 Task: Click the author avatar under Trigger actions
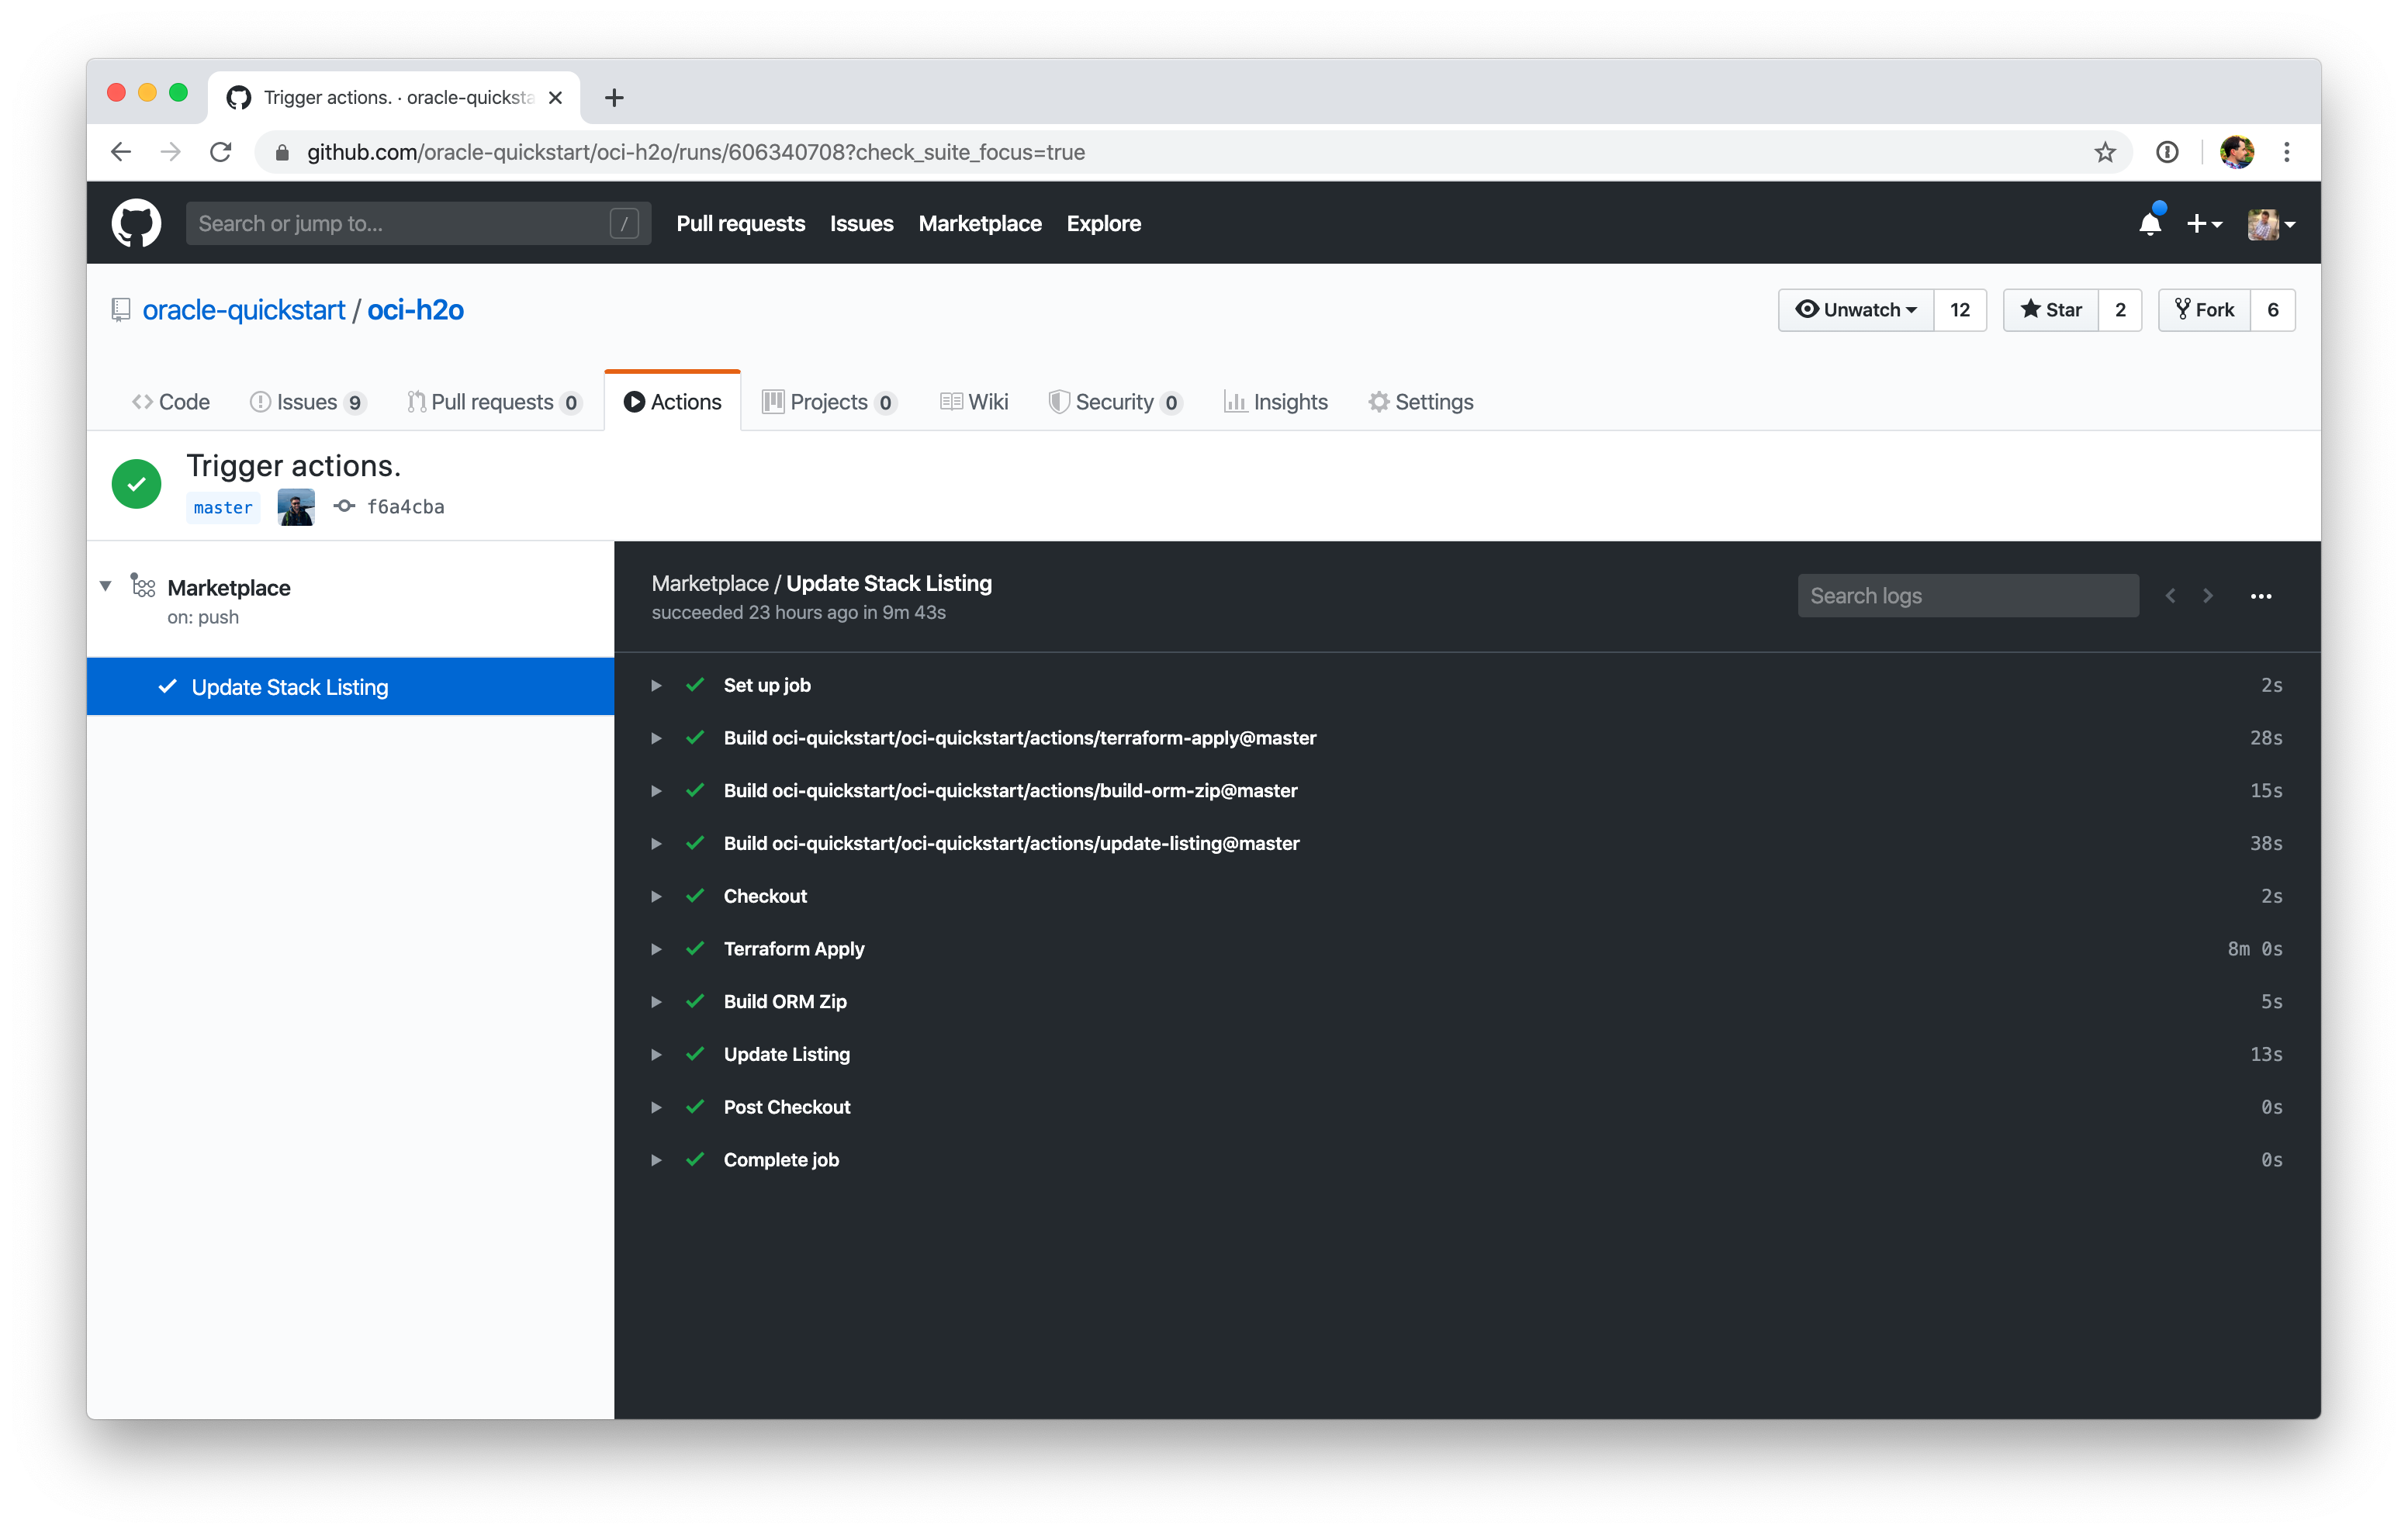tap(295, 506)
